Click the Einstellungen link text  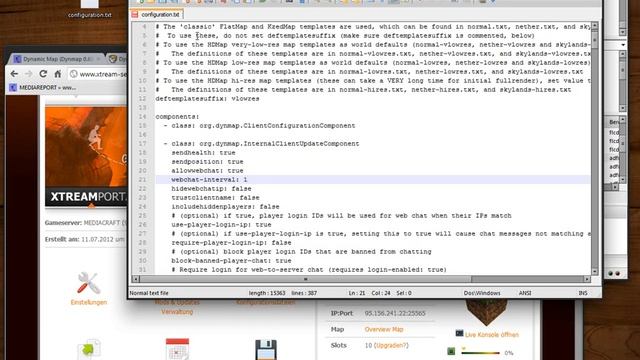(x=89, y=302)
